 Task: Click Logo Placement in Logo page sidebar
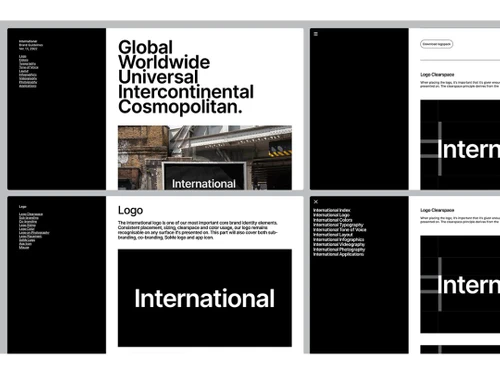point(30,236)
